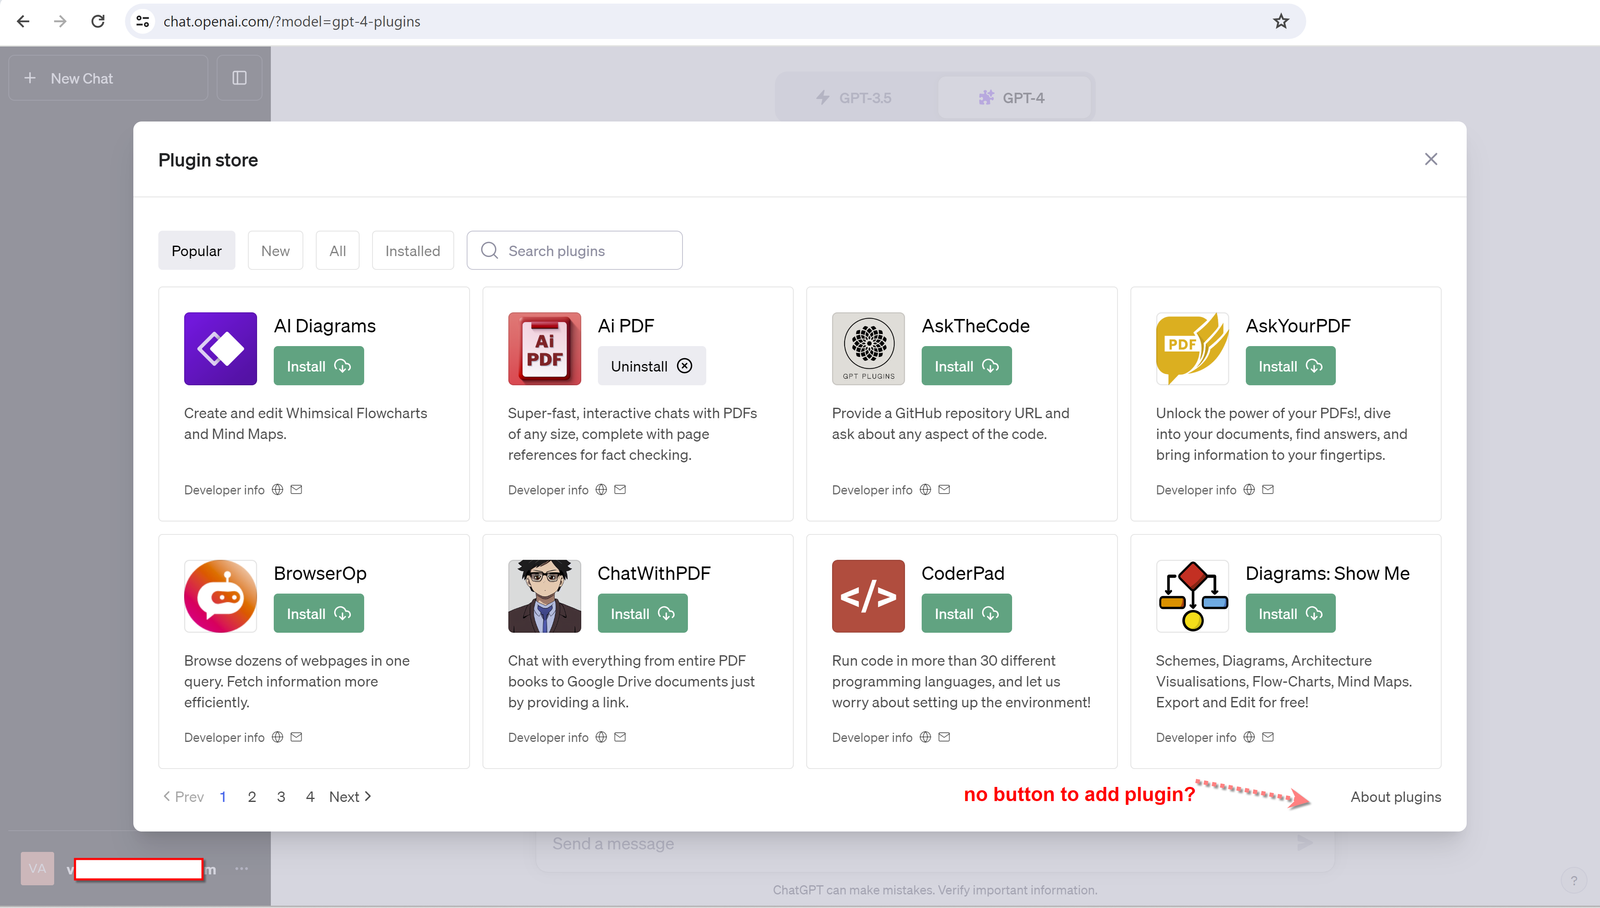Screen dimensions: 1600x908
Task: Open ChatWithPDF developer website globe icon
Action: 601,737
